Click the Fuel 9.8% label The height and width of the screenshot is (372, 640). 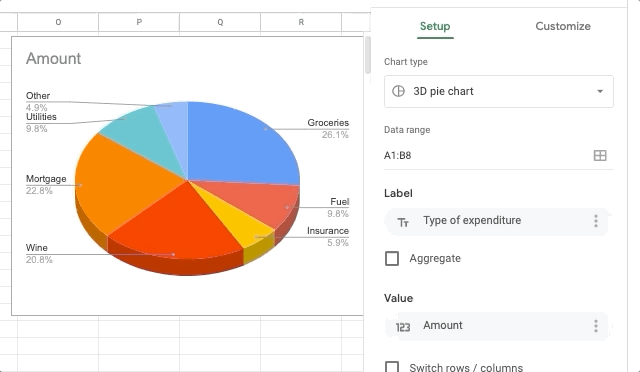pyautogui.click(x=338, y=207)
